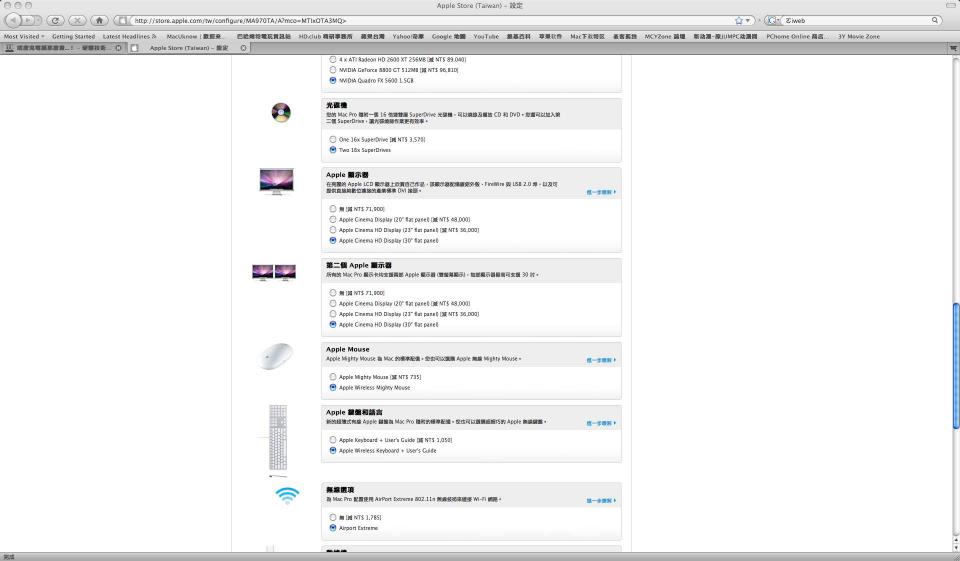
Task: Go back with the browser Back arrow
Action: (13, 20)
